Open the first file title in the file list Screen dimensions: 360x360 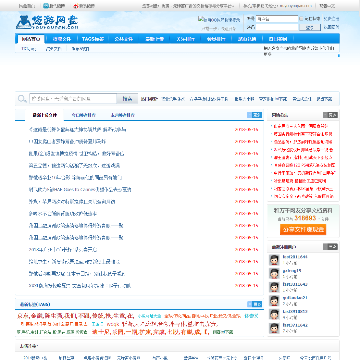pos(77,129)
